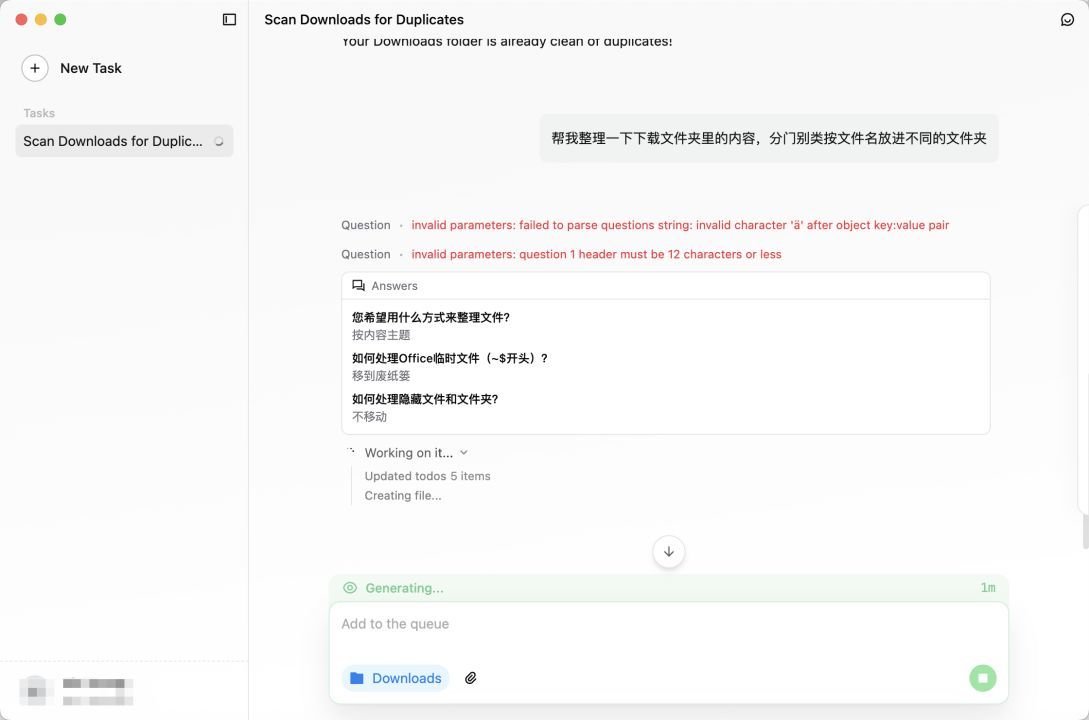1089x720 pixels.
Task: Click the Answers chat bubble icon
Action: [359, 286]
